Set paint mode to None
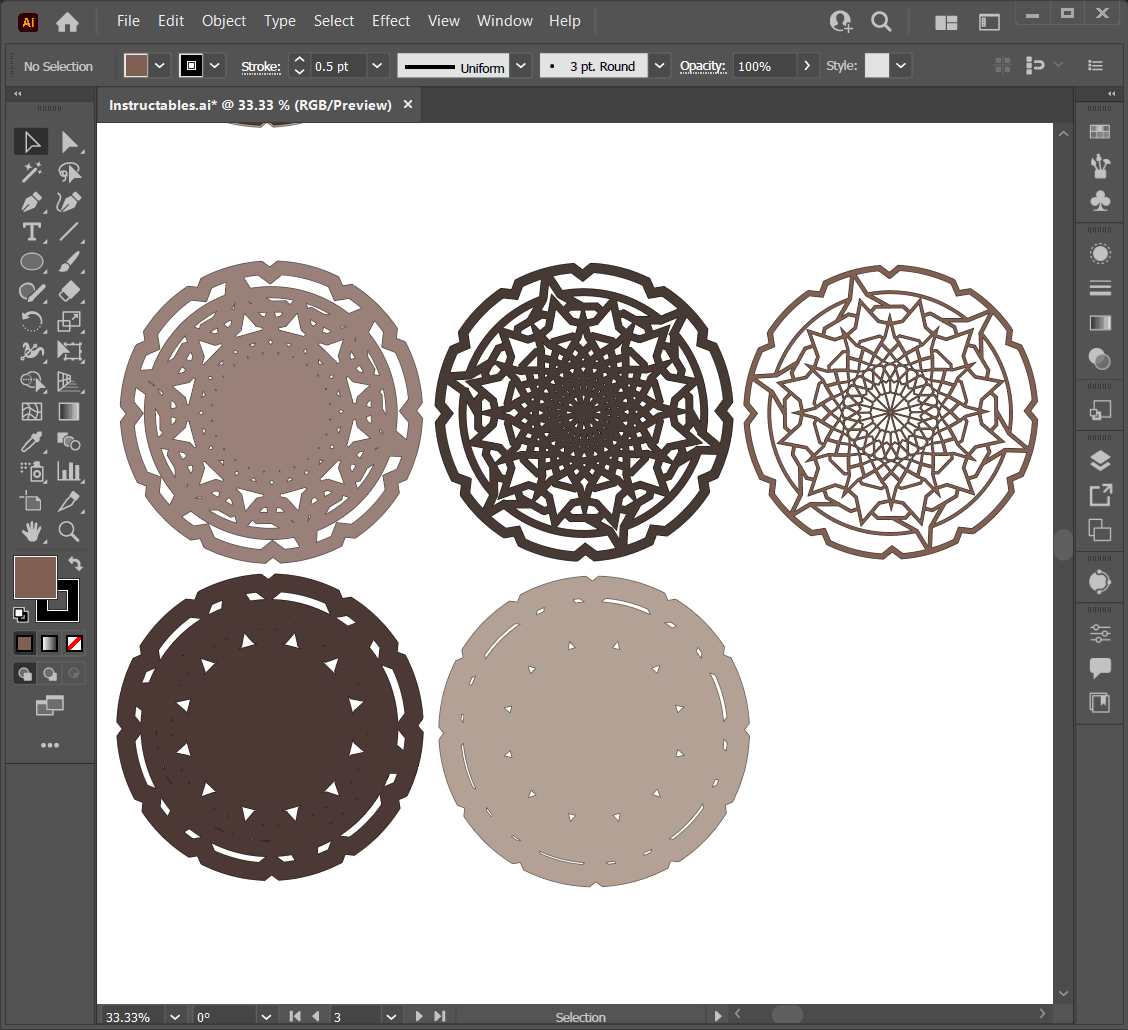This screenshot has width=1128, height=1030. click(74, 643)
